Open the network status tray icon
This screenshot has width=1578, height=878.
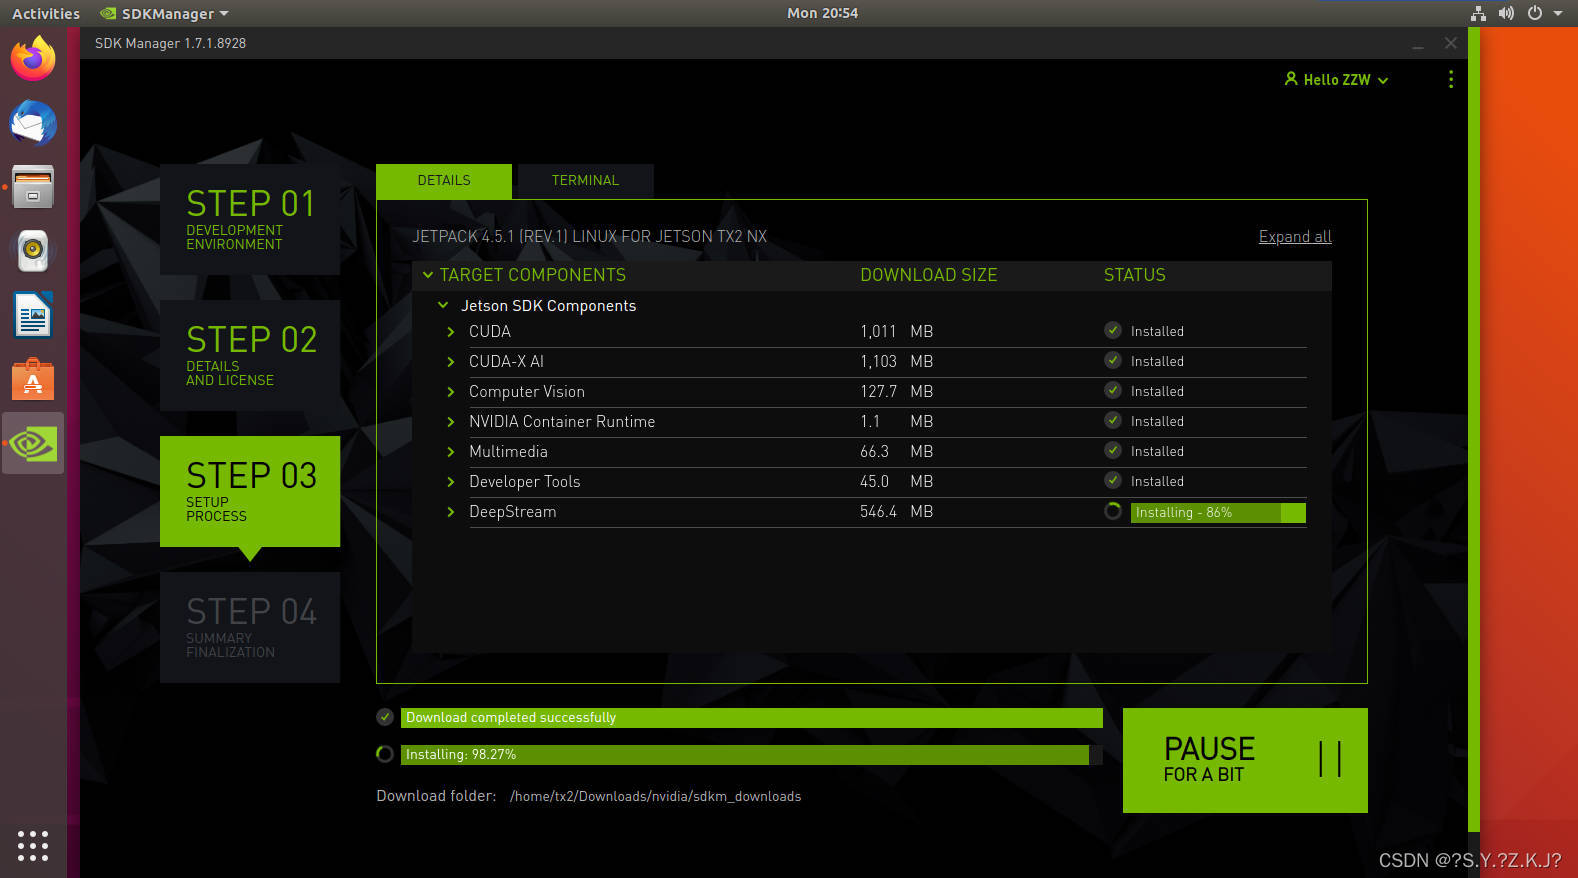(x=1478, y=13)
